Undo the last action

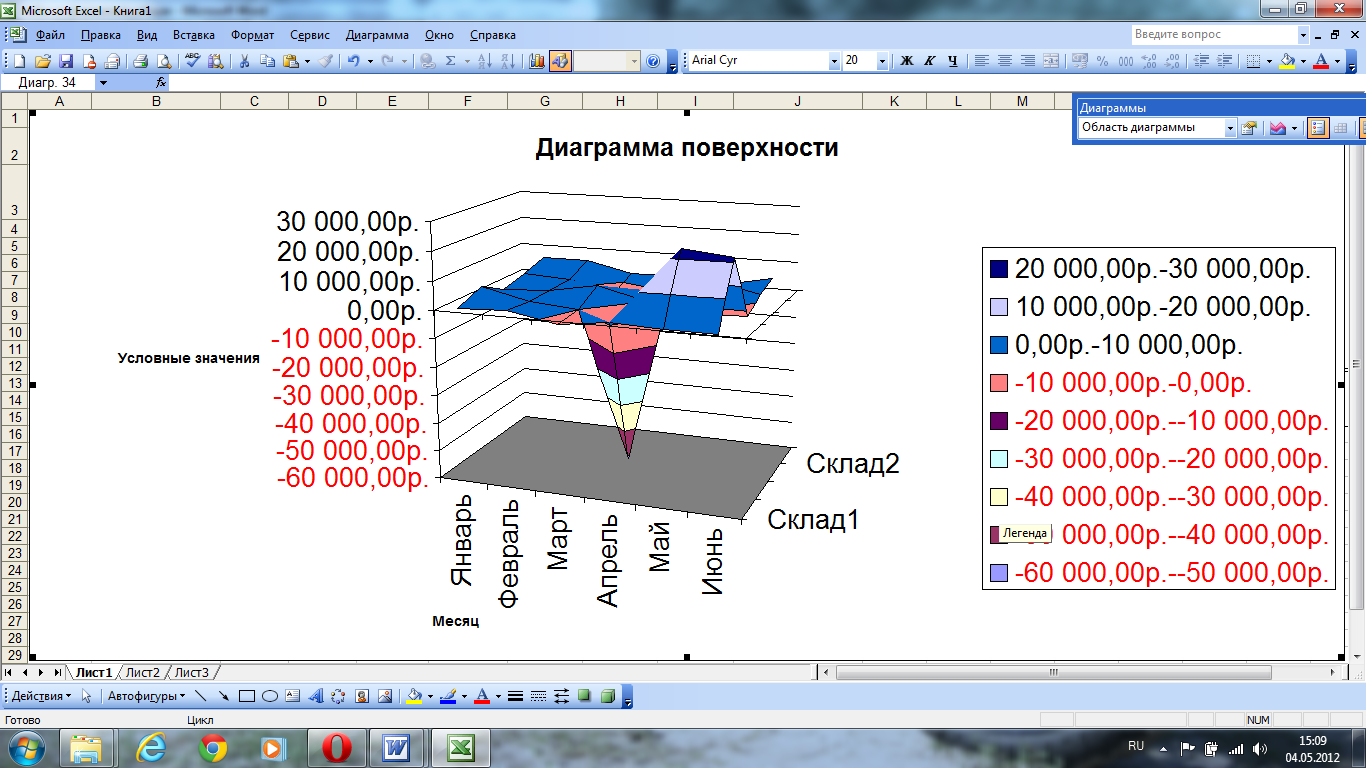[353, 61]
